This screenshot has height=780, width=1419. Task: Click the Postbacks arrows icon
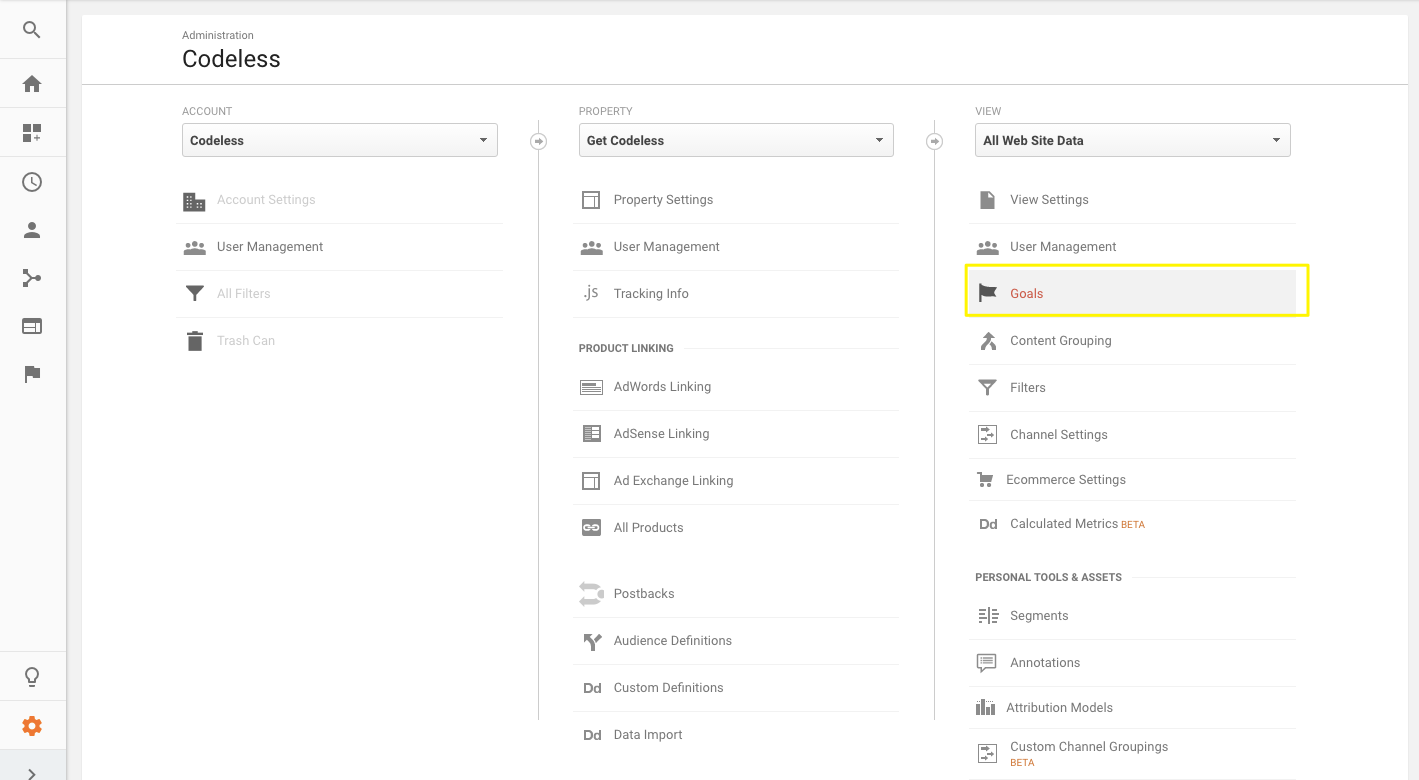[591, 594]
